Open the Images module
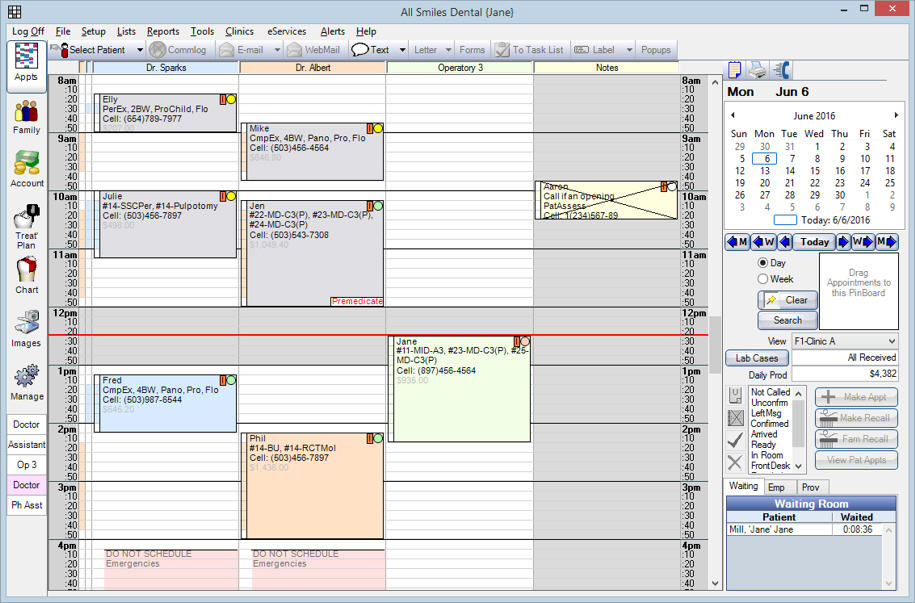 [x=26, y=329]
